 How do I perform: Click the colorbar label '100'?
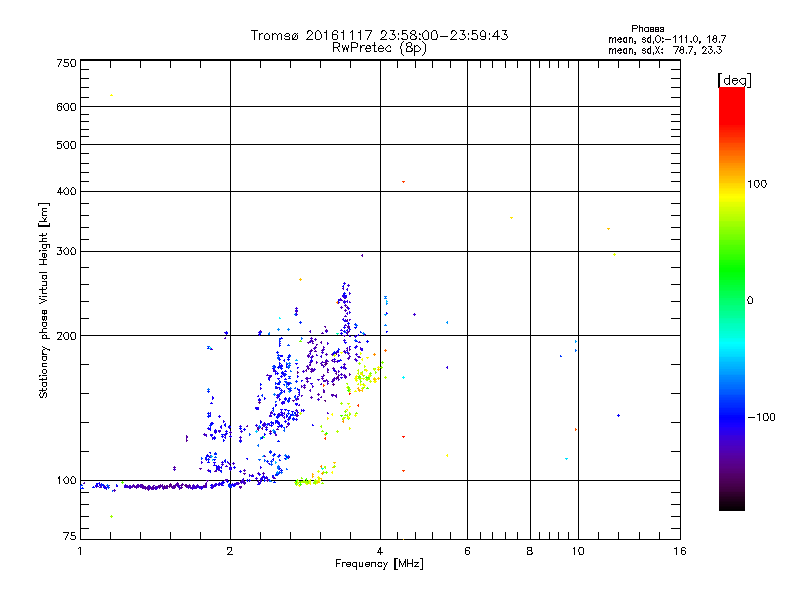757,184
